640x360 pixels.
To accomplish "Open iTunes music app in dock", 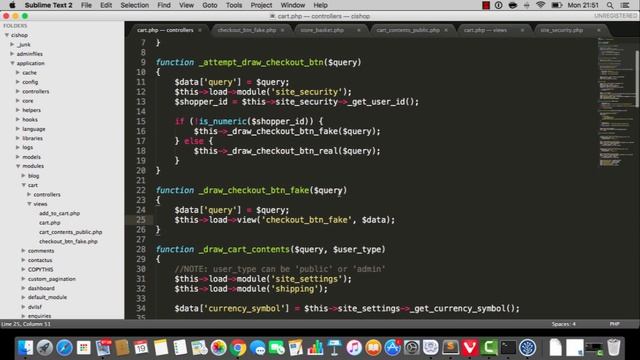I will [x=354, y=348].
